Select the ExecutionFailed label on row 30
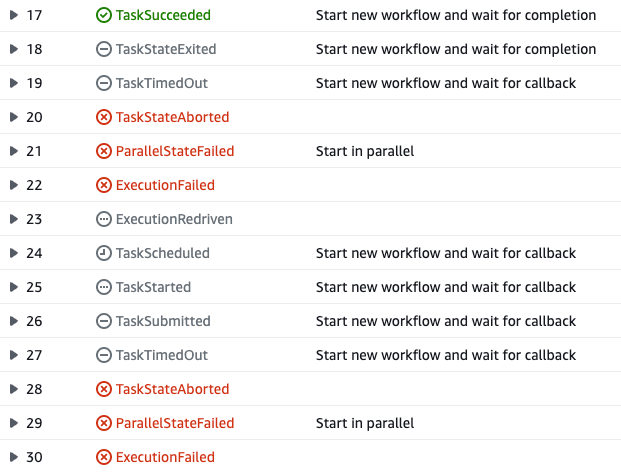The width and height of the screenshot is (621, 472). point(165,457)
